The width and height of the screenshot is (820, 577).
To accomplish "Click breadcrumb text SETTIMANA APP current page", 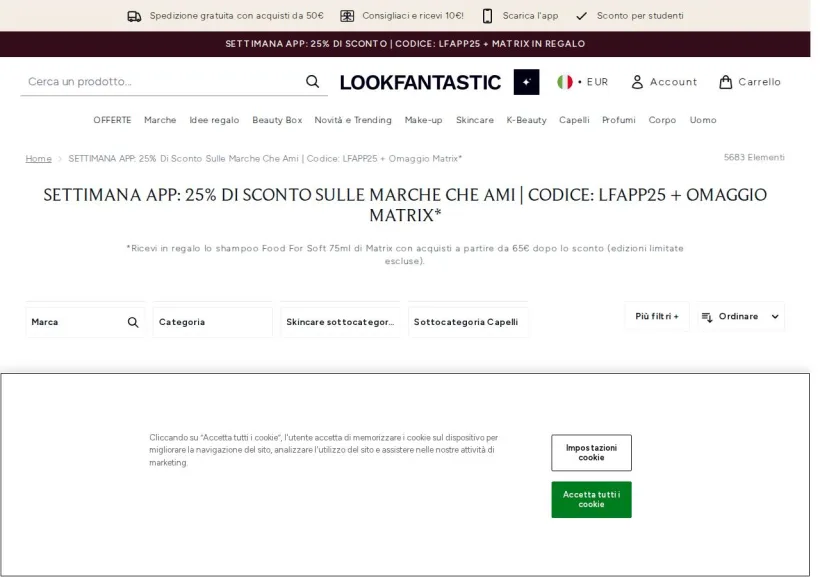I will [265, 159].
